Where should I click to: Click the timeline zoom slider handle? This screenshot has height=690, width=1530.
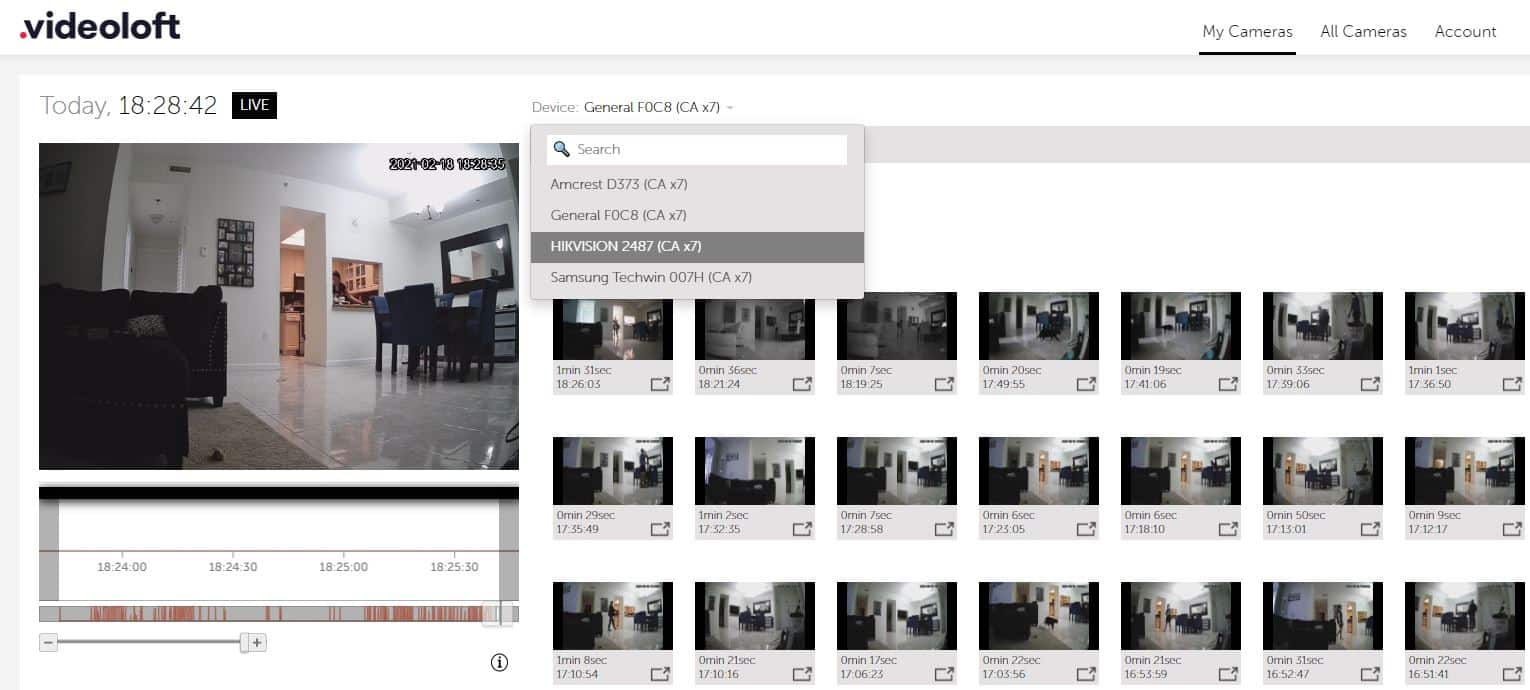coord(244,643)
